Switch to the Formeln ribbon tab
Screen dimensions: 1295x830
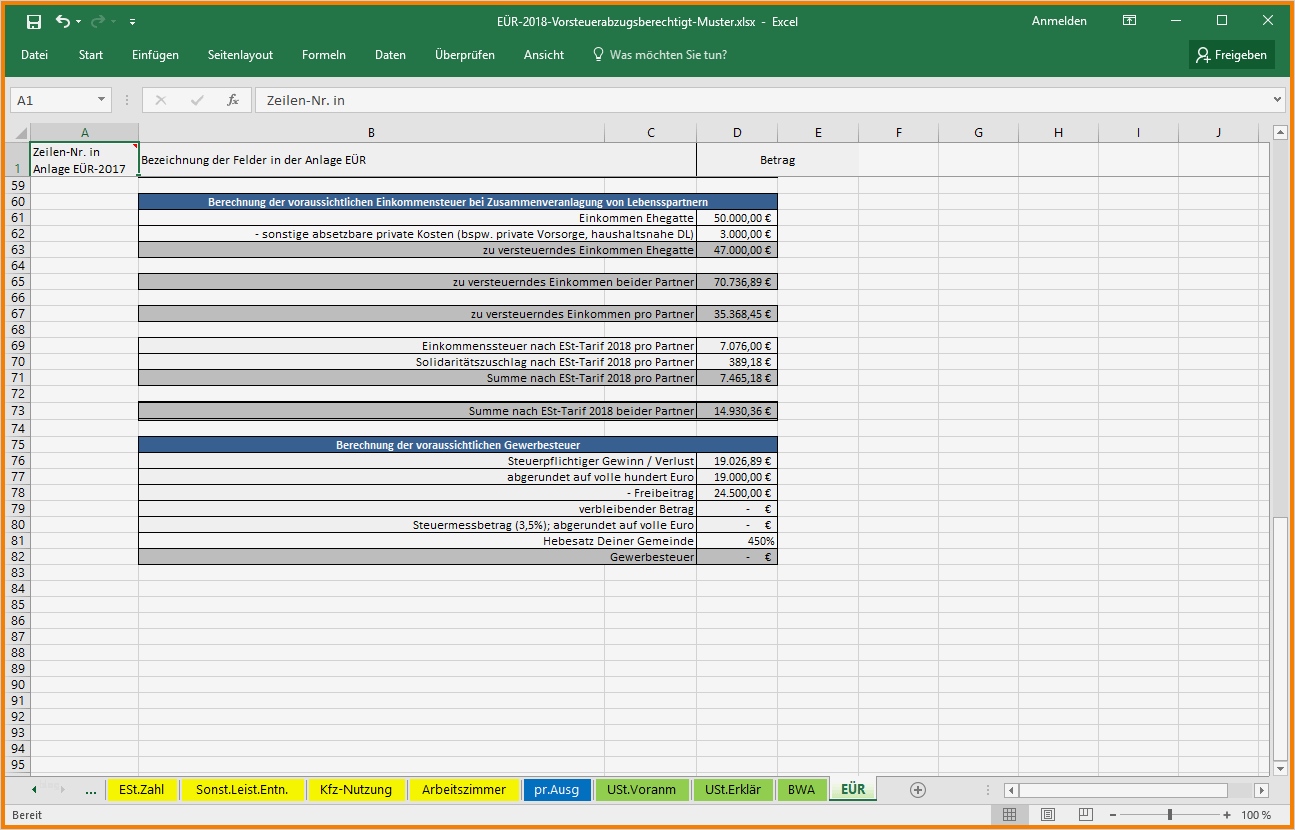(x=323, y=55)
